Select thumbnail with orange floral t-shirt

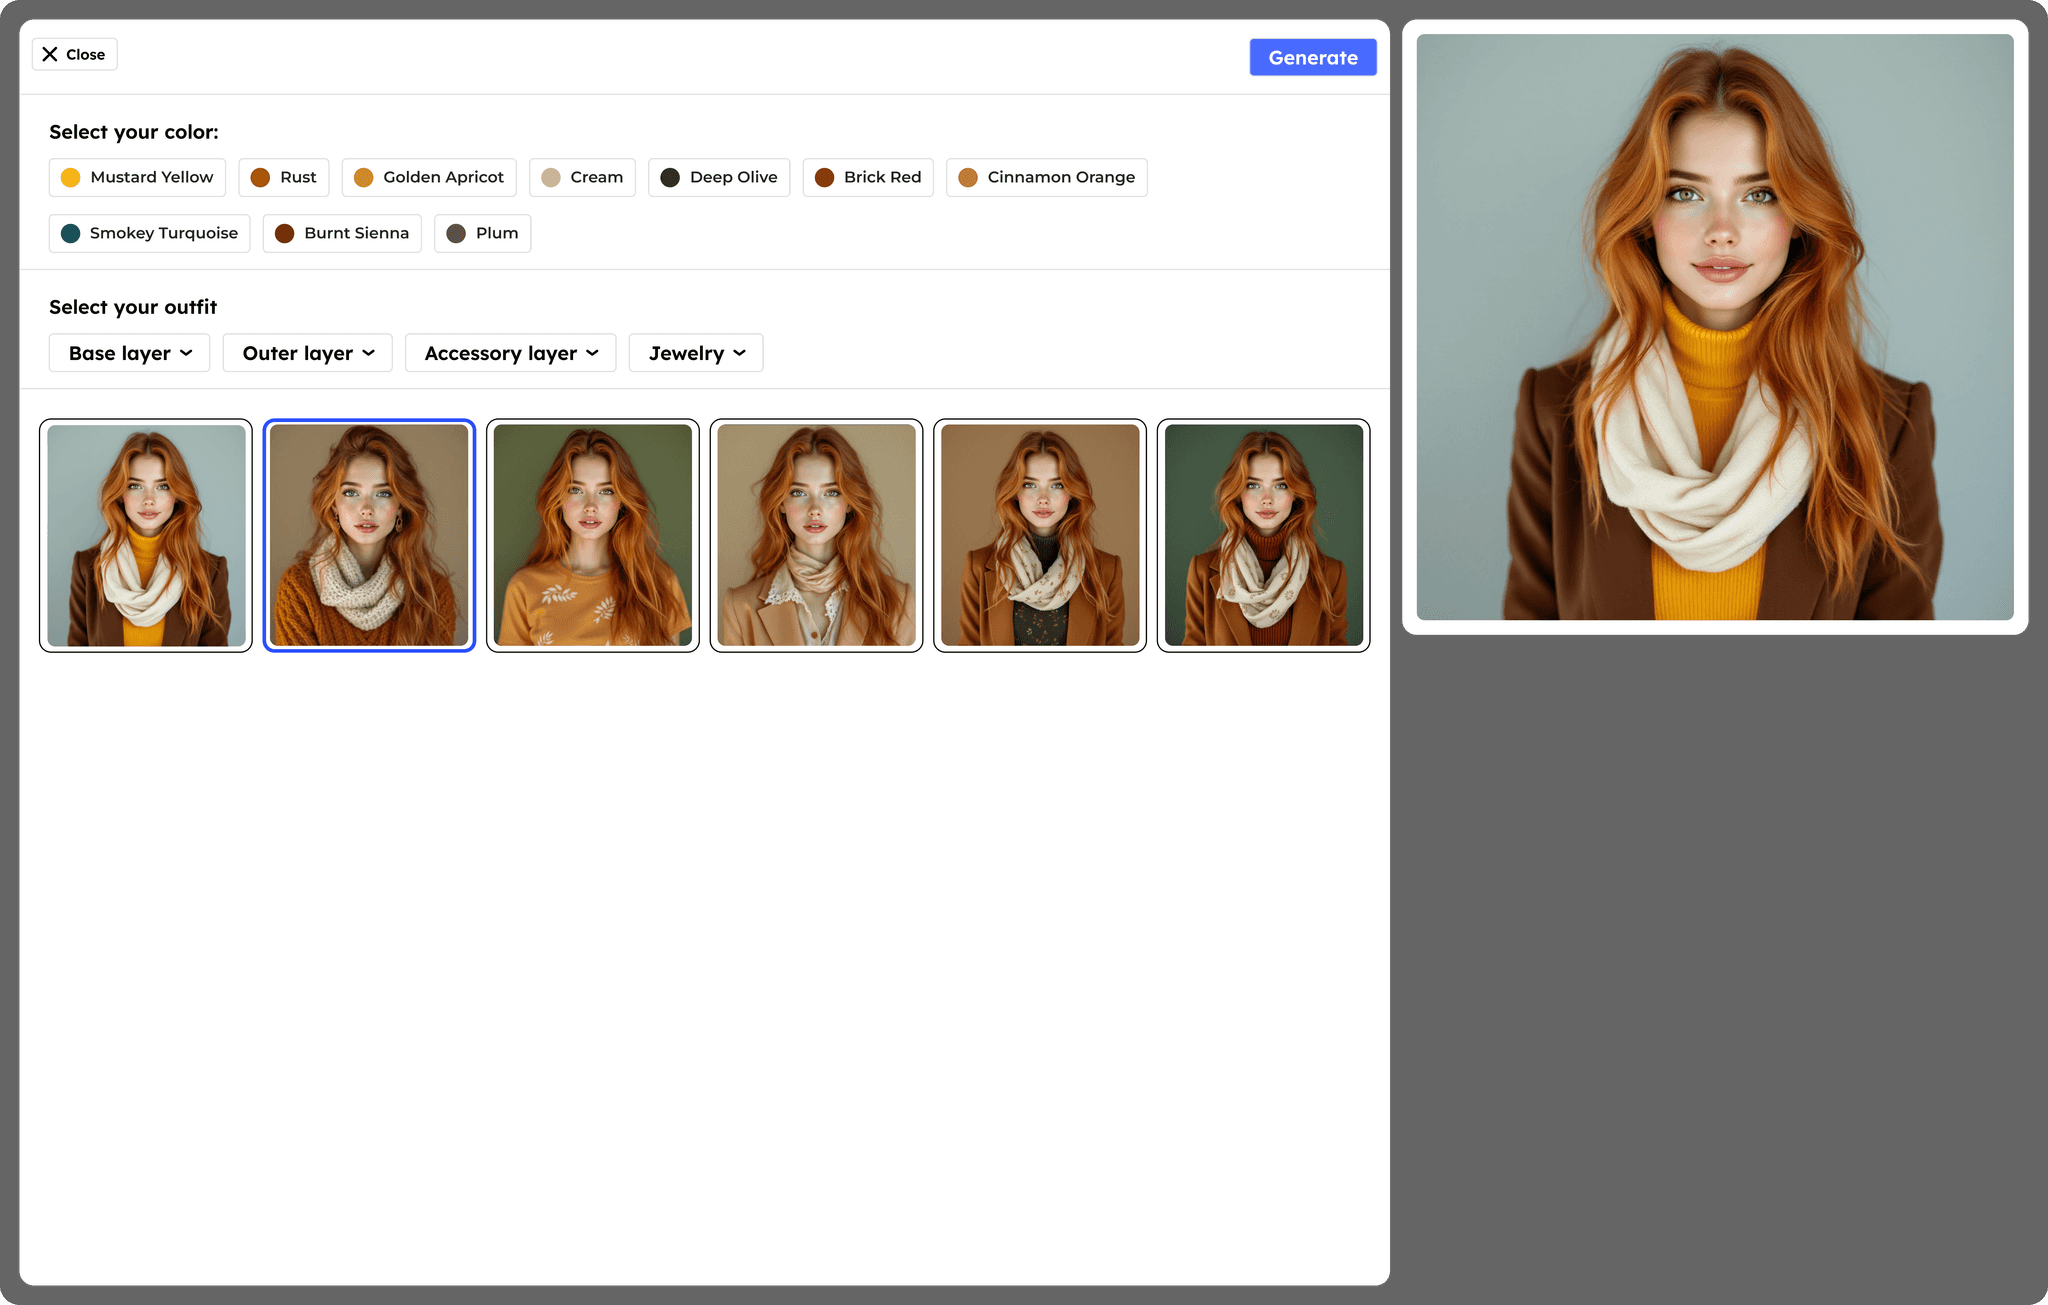(x=593, y=535)
